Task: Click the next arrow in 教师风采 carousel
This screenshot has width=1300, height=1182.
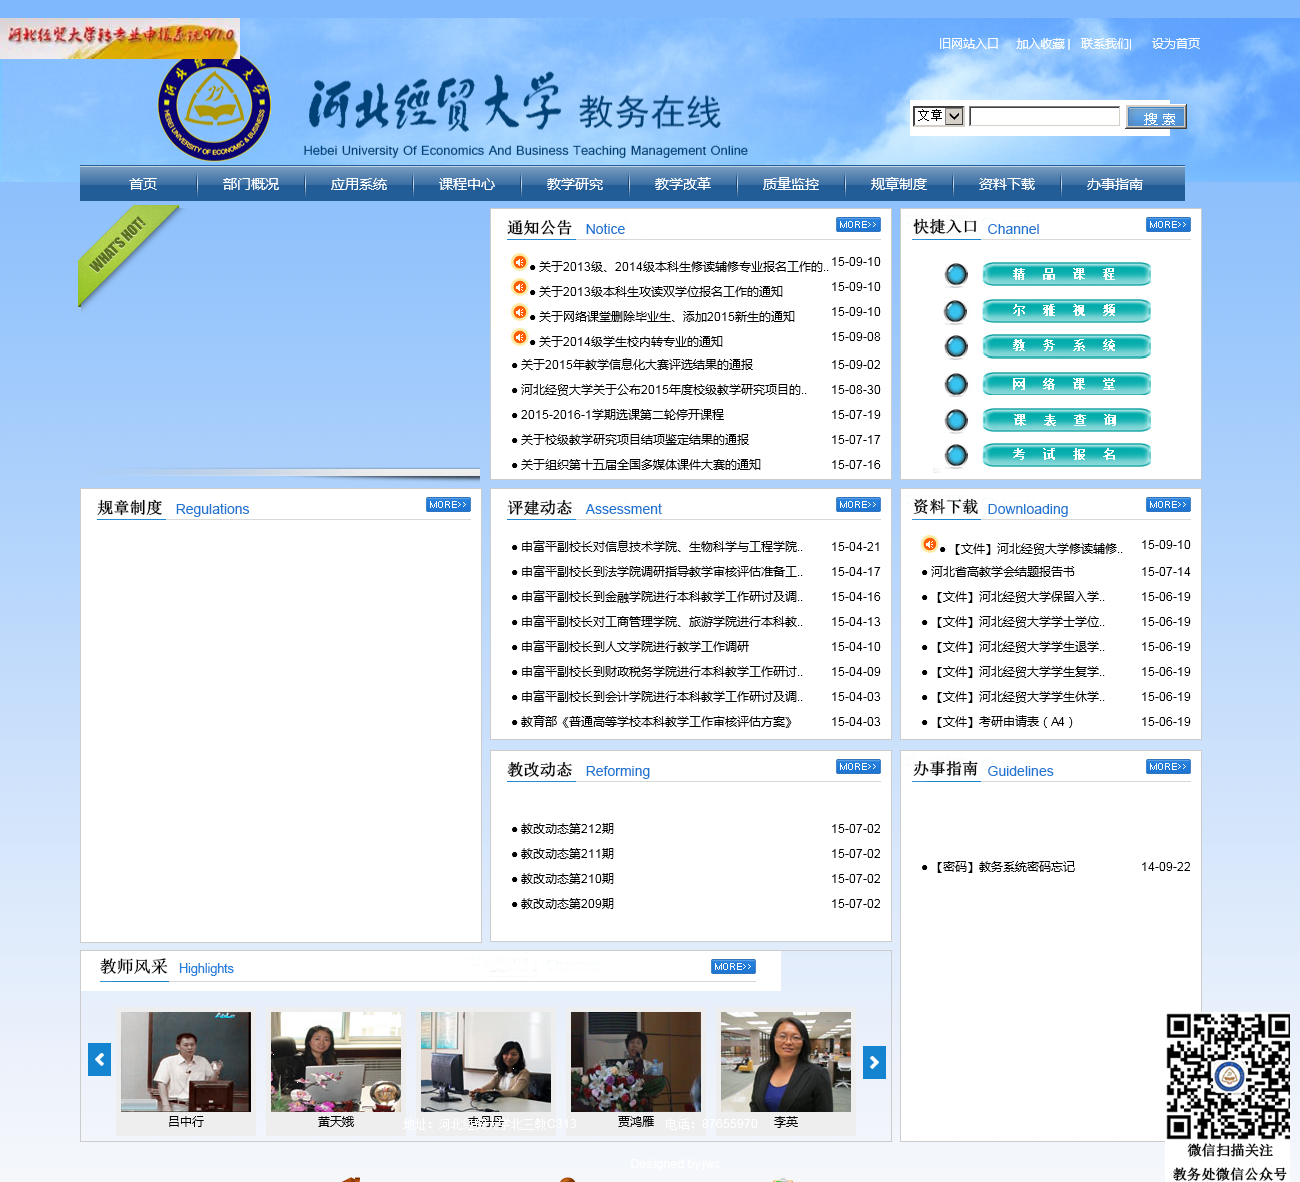Action: pos(874,1062)
